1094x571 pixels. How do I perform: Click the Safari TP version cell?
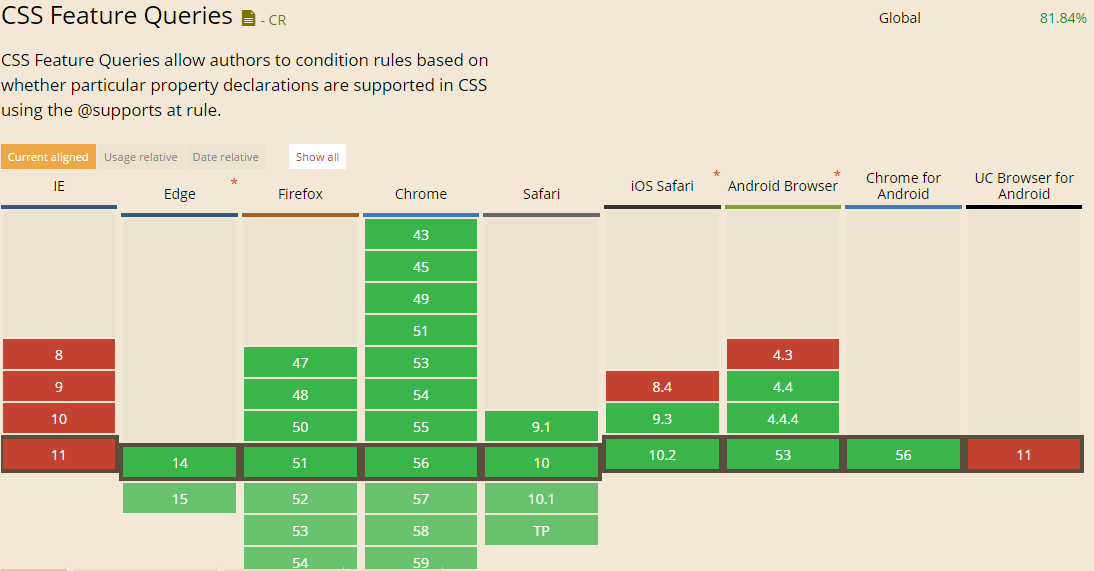(541, 531)
